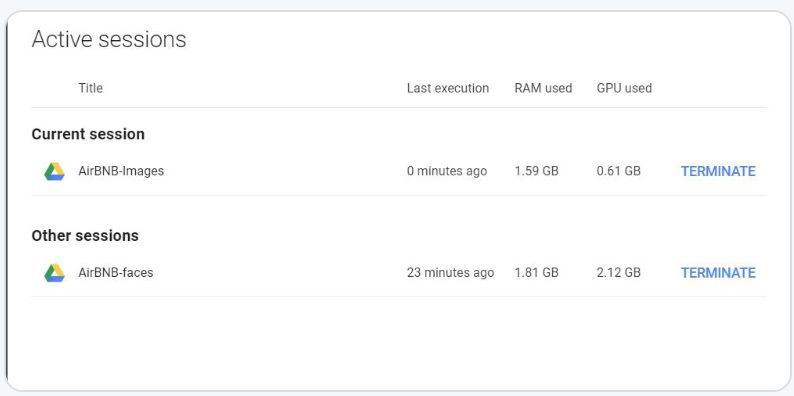Click the RAM used column header
The height and width of the screenshot is (396, 794).
(x=543, y=88)
